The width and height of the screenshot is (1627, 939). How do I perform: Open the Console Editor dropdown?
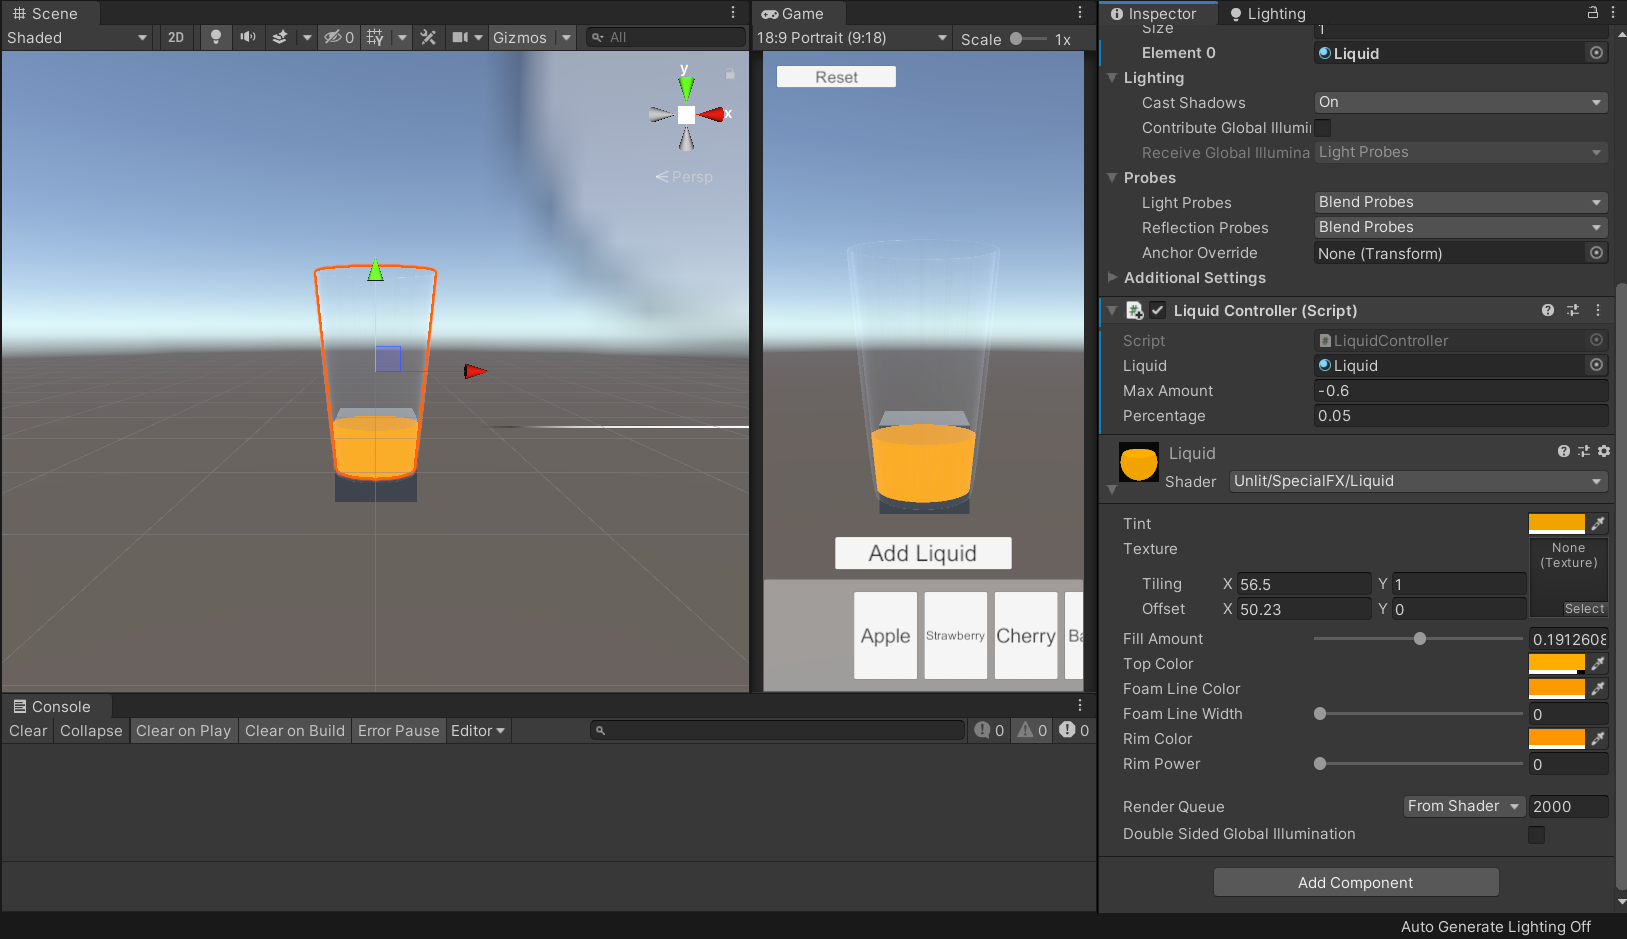[478, 730]
